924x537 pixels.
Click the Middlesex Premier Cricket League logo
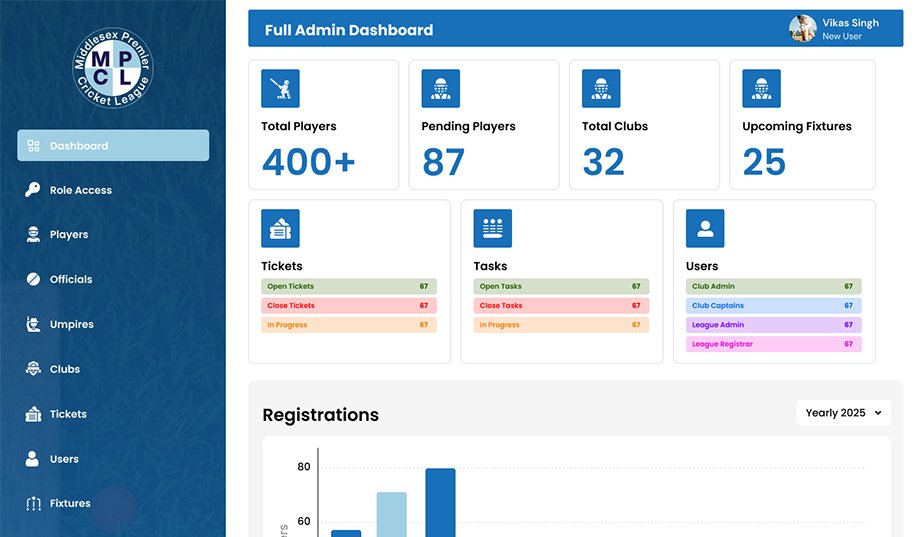[113, 67]
